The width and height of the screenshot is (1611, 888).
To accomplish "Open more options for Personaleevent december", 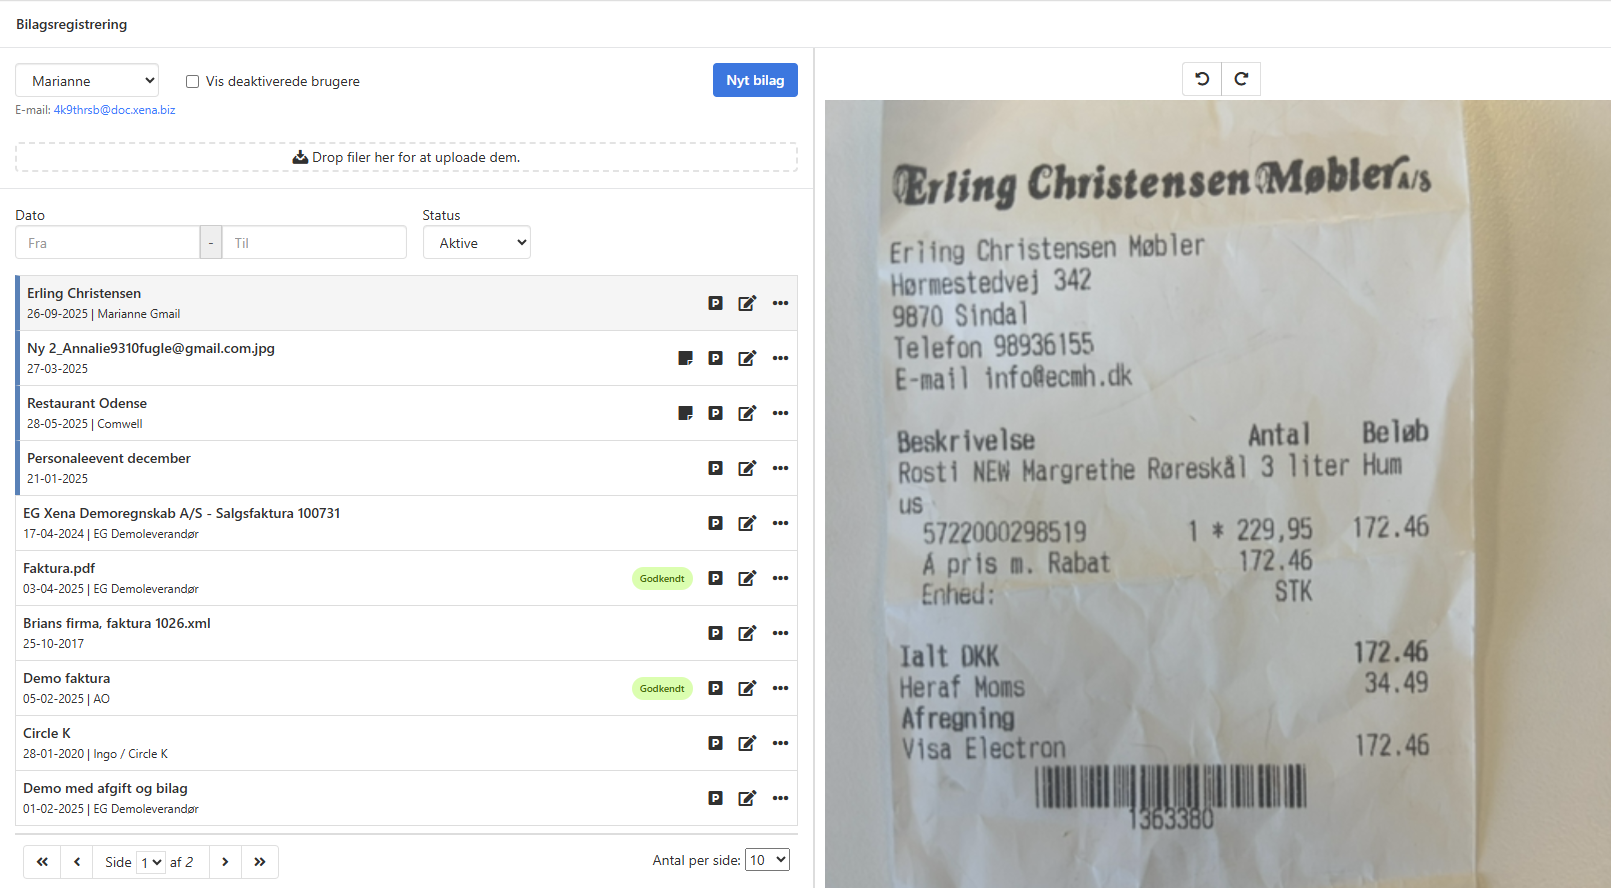I will coord(780,468).
